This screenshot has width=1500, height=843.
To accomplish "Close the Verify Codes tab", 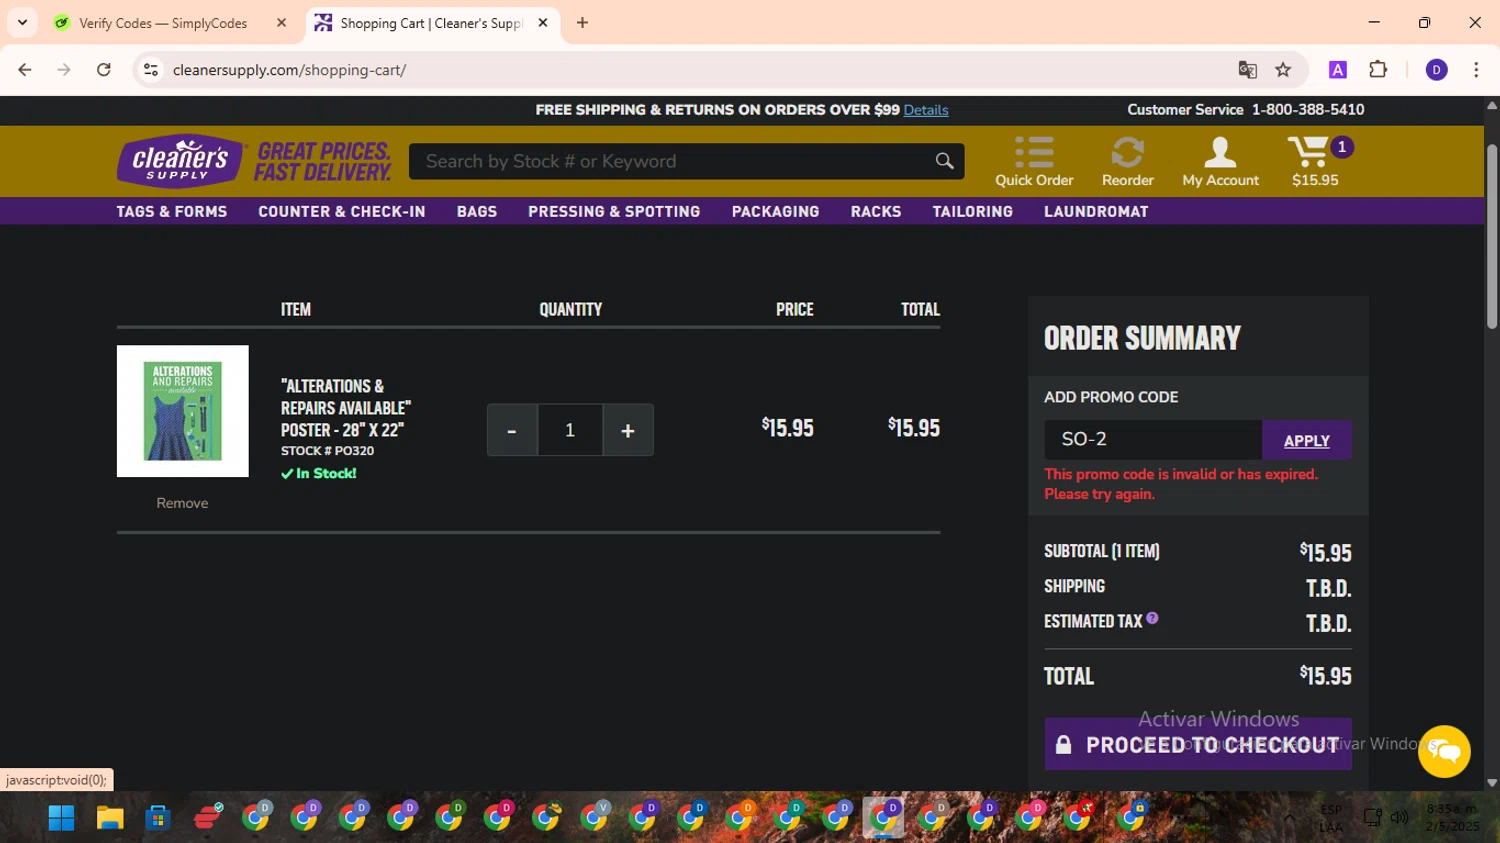I will point(281,23).
